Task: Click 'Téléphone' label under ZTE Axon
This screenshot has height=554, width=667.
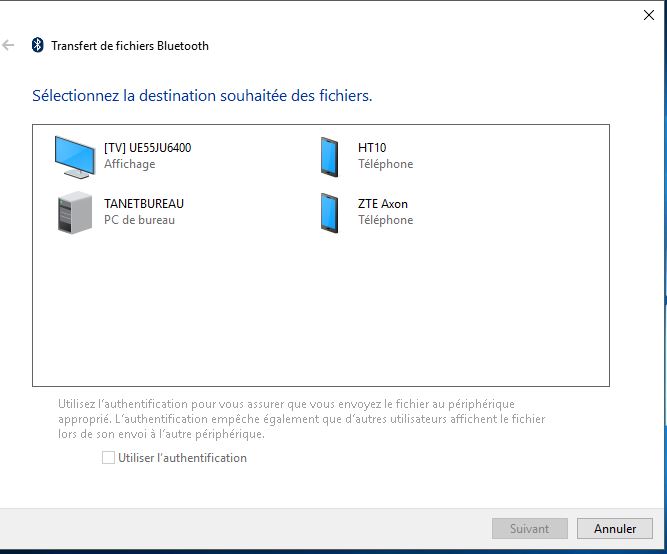Action: [385, 220]
